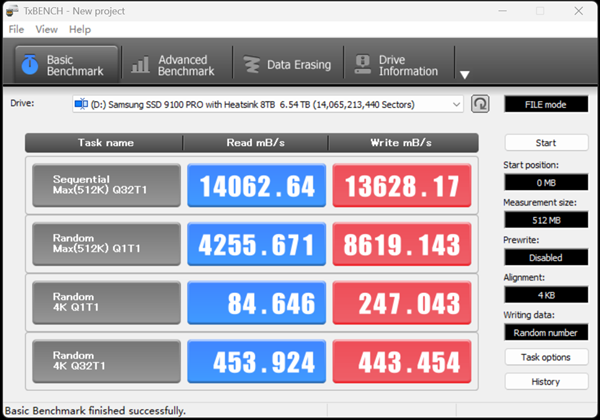This screenshot has height=420, width=600.
Task: Click the TxBENCH app icon in title bar
Action: point(14,10)
